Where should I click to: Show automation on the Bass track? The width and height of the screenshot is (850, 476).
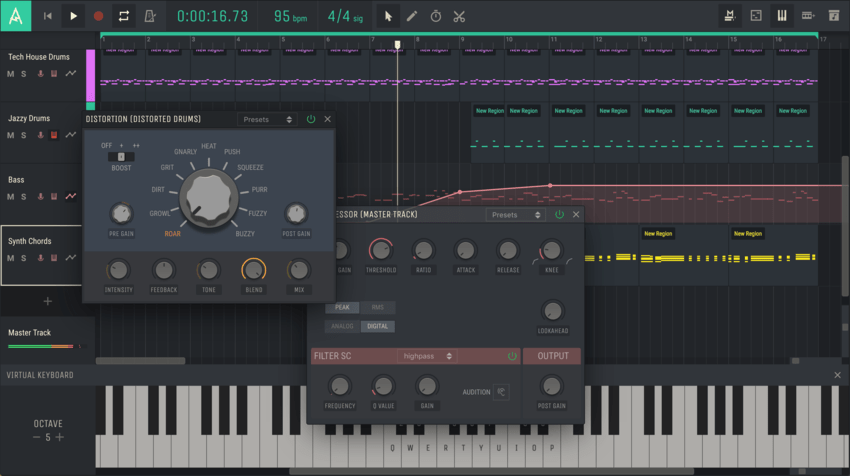(71, 197)
